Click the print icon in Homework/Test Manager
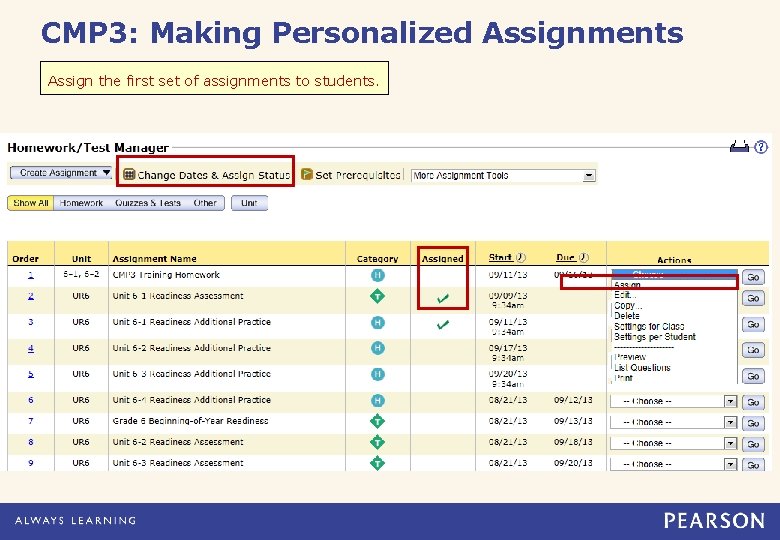780x540 pixels. pos(739,147)
